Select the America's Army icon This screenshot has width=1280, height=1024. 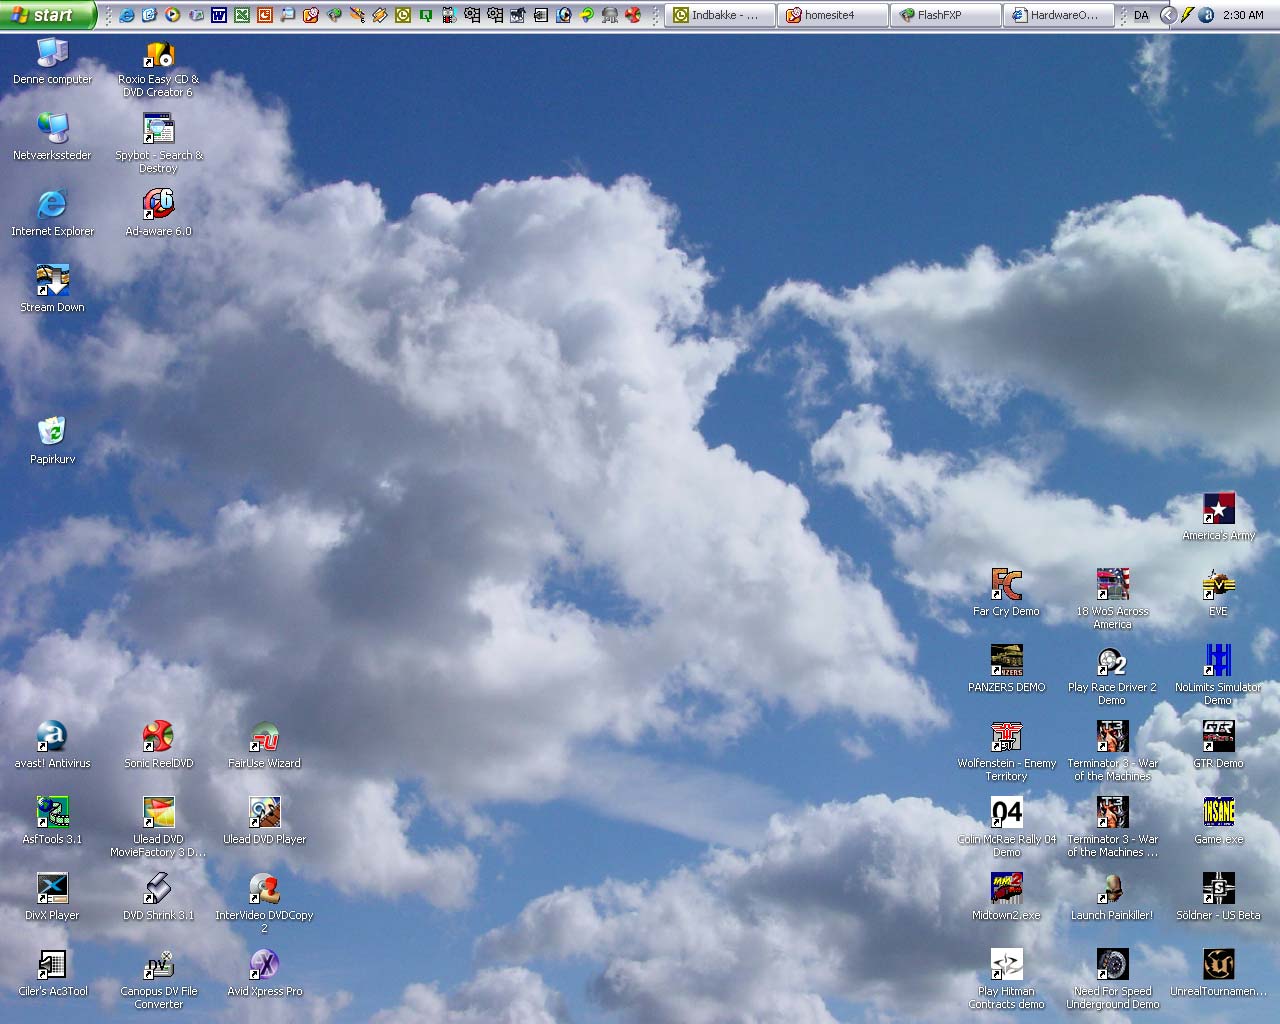[x=1218, y=518]
